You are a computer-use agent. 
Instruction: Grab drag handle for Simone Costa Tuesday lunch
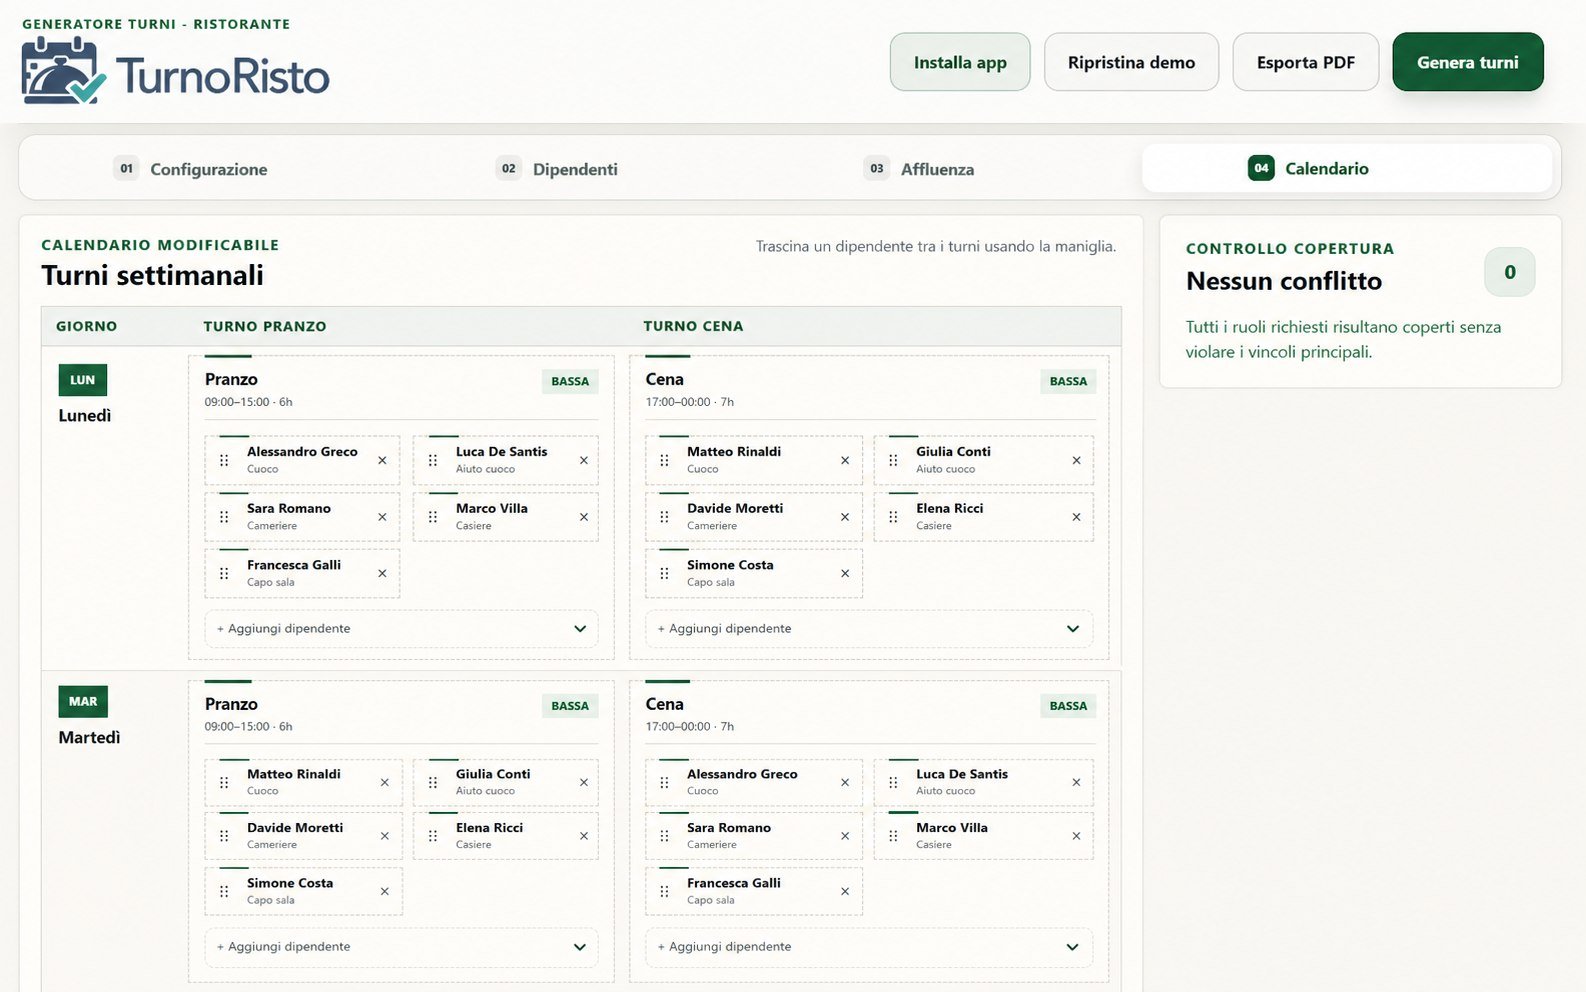click(x=224, y=891)
